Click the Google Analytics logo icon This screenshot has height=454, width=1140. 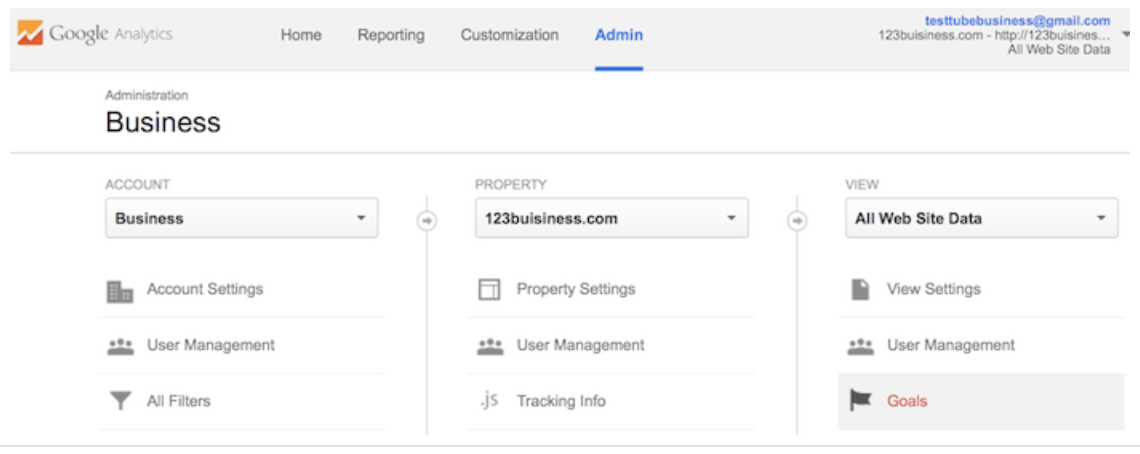pos(29,34)
